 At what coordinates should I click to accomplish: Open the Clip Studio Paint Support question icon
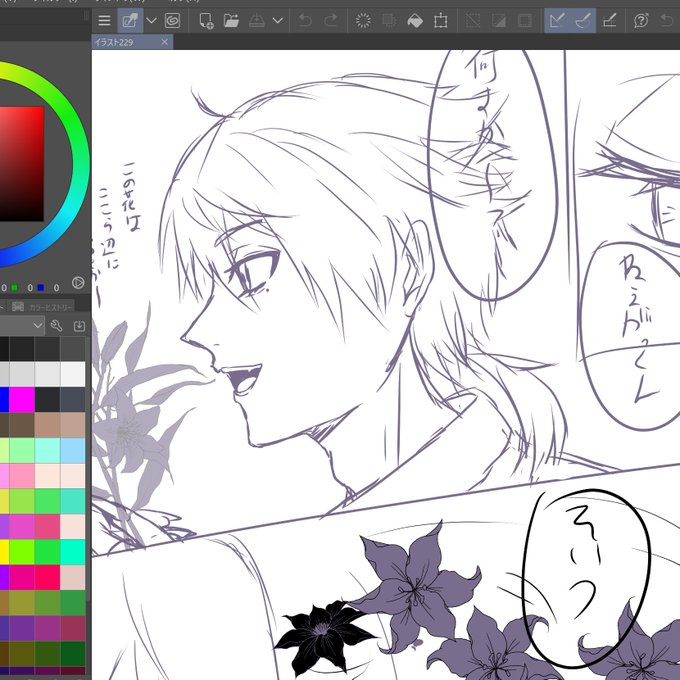pos(641,20)
